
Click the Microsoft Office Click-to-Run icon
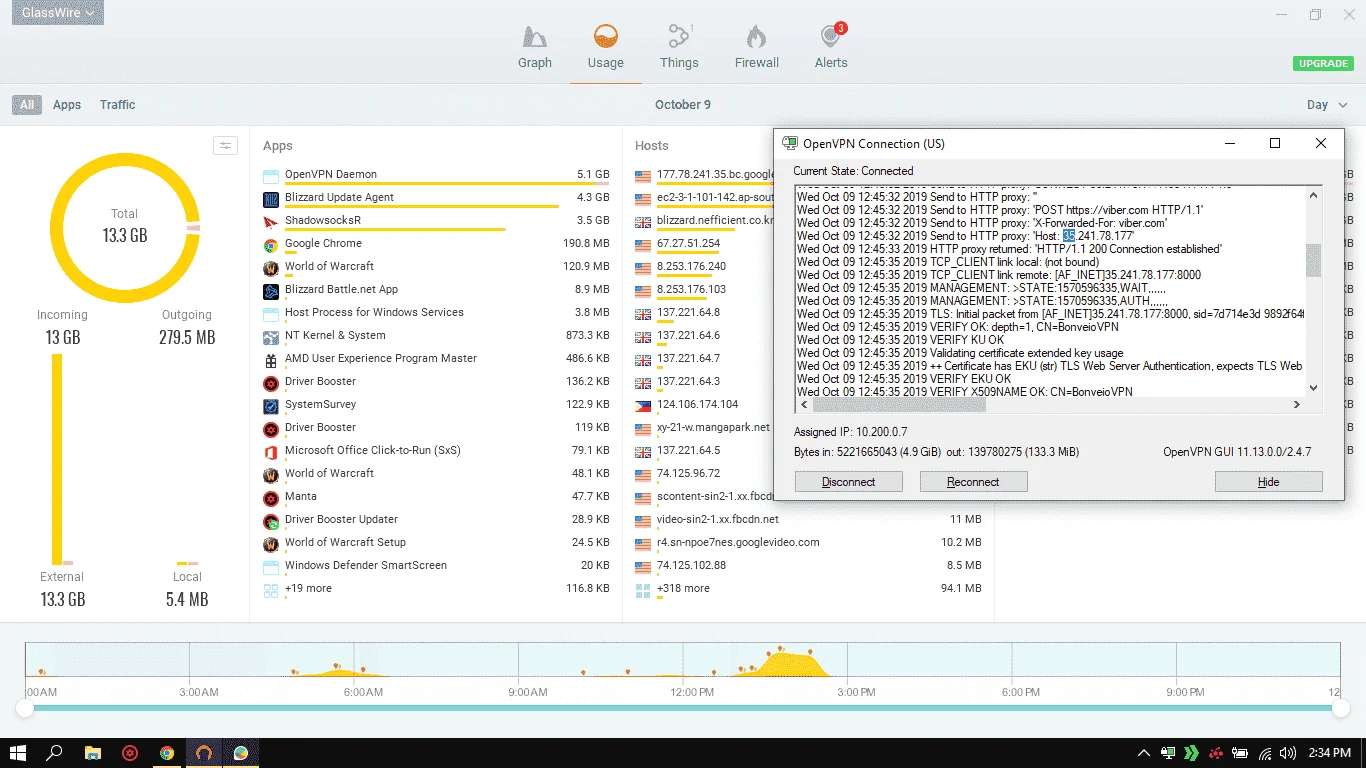pyautogui.click(x=270, y=451)
